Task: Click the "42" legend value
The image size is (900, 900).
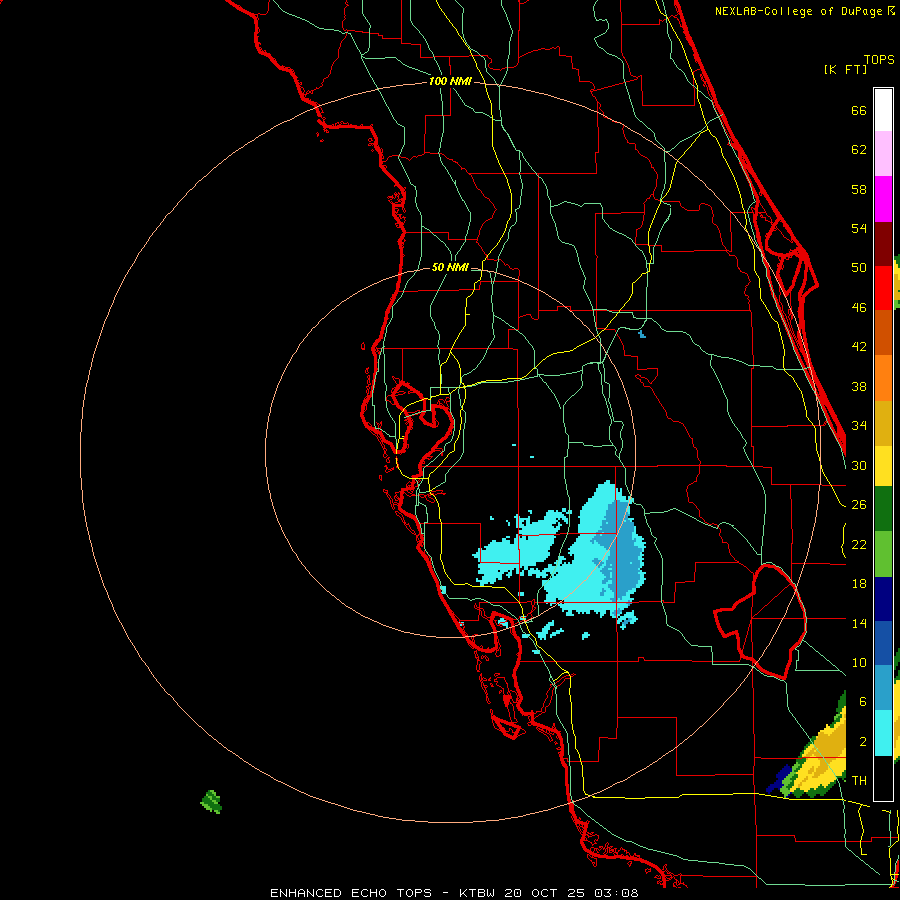Action: (859, 346)
